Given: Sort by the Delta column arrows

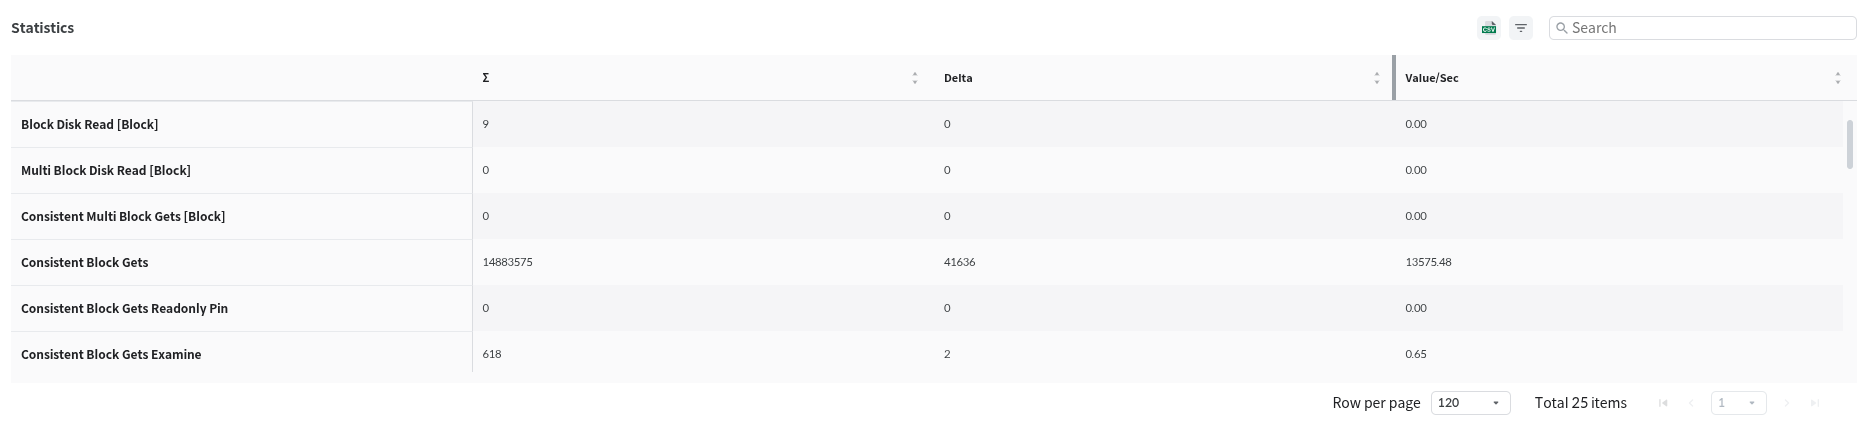Looking at the screenshot, I should [x=1376, y=78].
